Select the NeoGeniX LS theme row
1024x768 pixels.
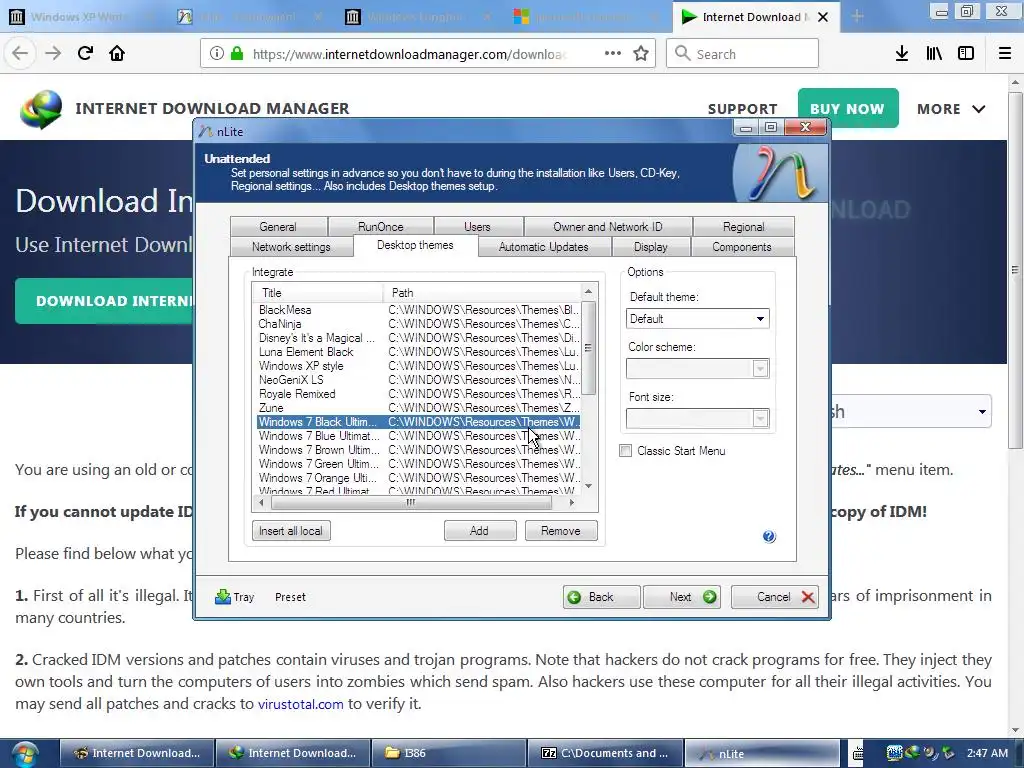coord(418,380)
